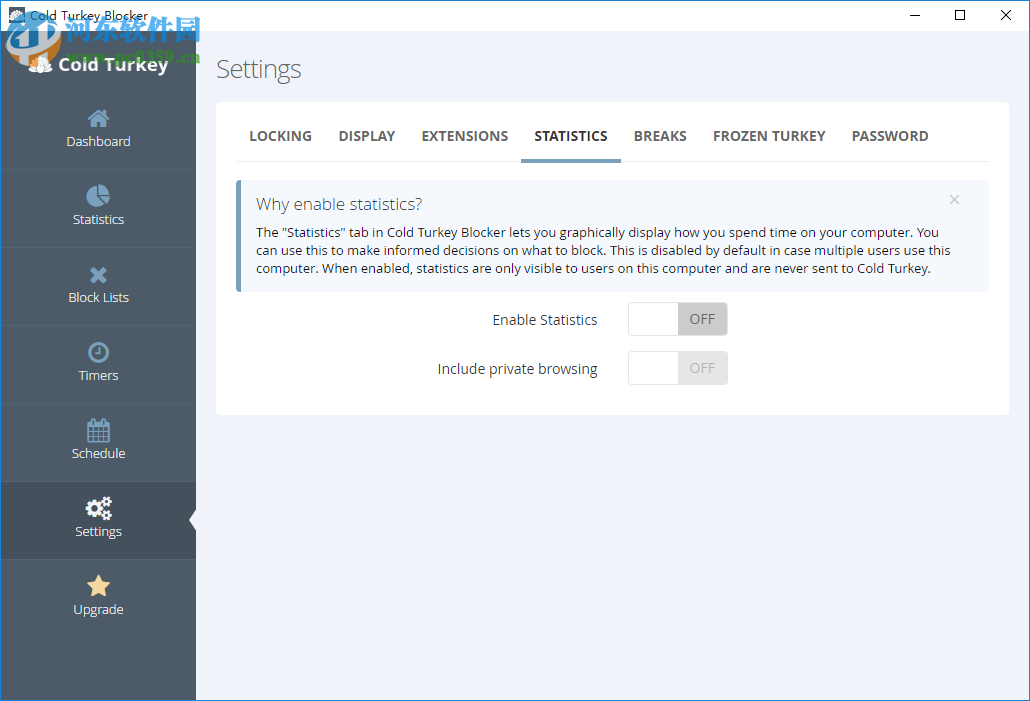
Task: Open the Timers clock icon
Action: click(x=98, y=352)
